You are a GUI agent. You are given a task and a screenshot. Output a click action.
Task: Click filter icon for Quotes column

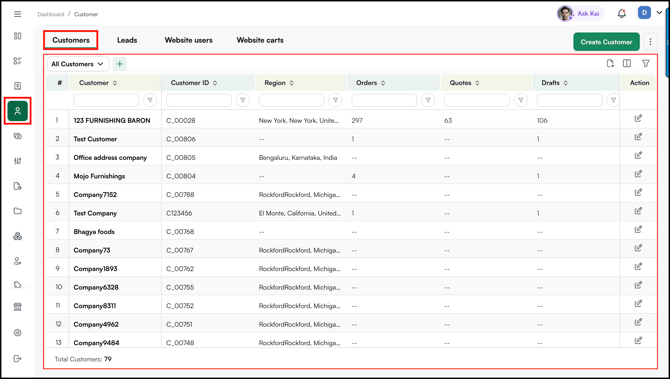[520, 100]
